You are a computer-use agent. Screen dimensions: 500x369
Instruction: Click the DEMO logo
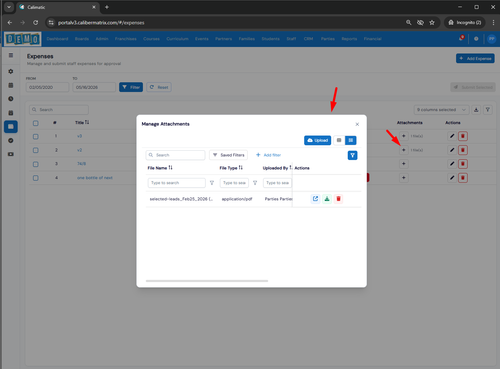(x=23, y=39)
